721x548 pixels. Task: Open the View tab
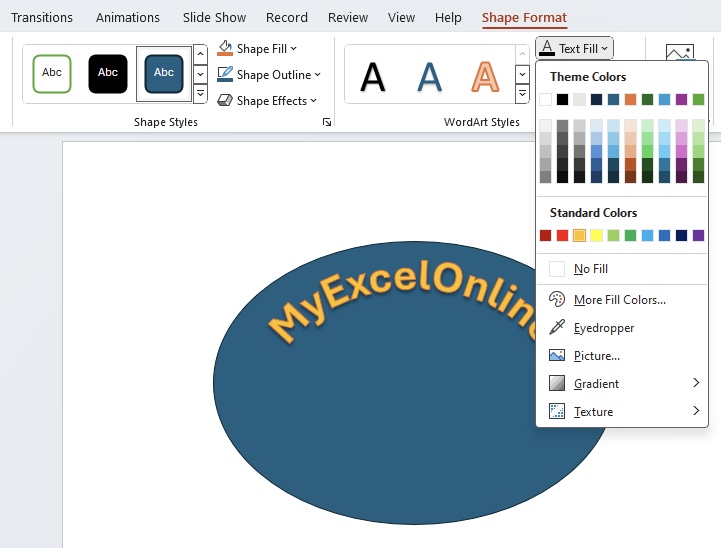(401, 17)
